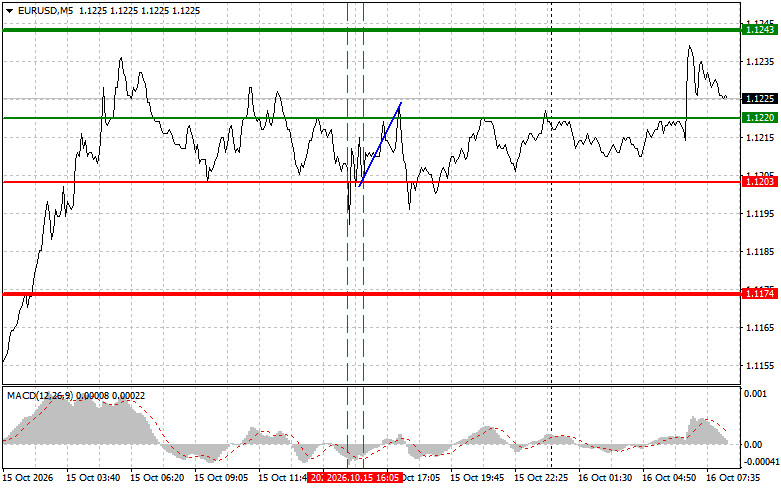Viewport: 781px width, 489px height.
Task: Click the 15 Oct 22:25 time axis label
Action: coord(541,478)
